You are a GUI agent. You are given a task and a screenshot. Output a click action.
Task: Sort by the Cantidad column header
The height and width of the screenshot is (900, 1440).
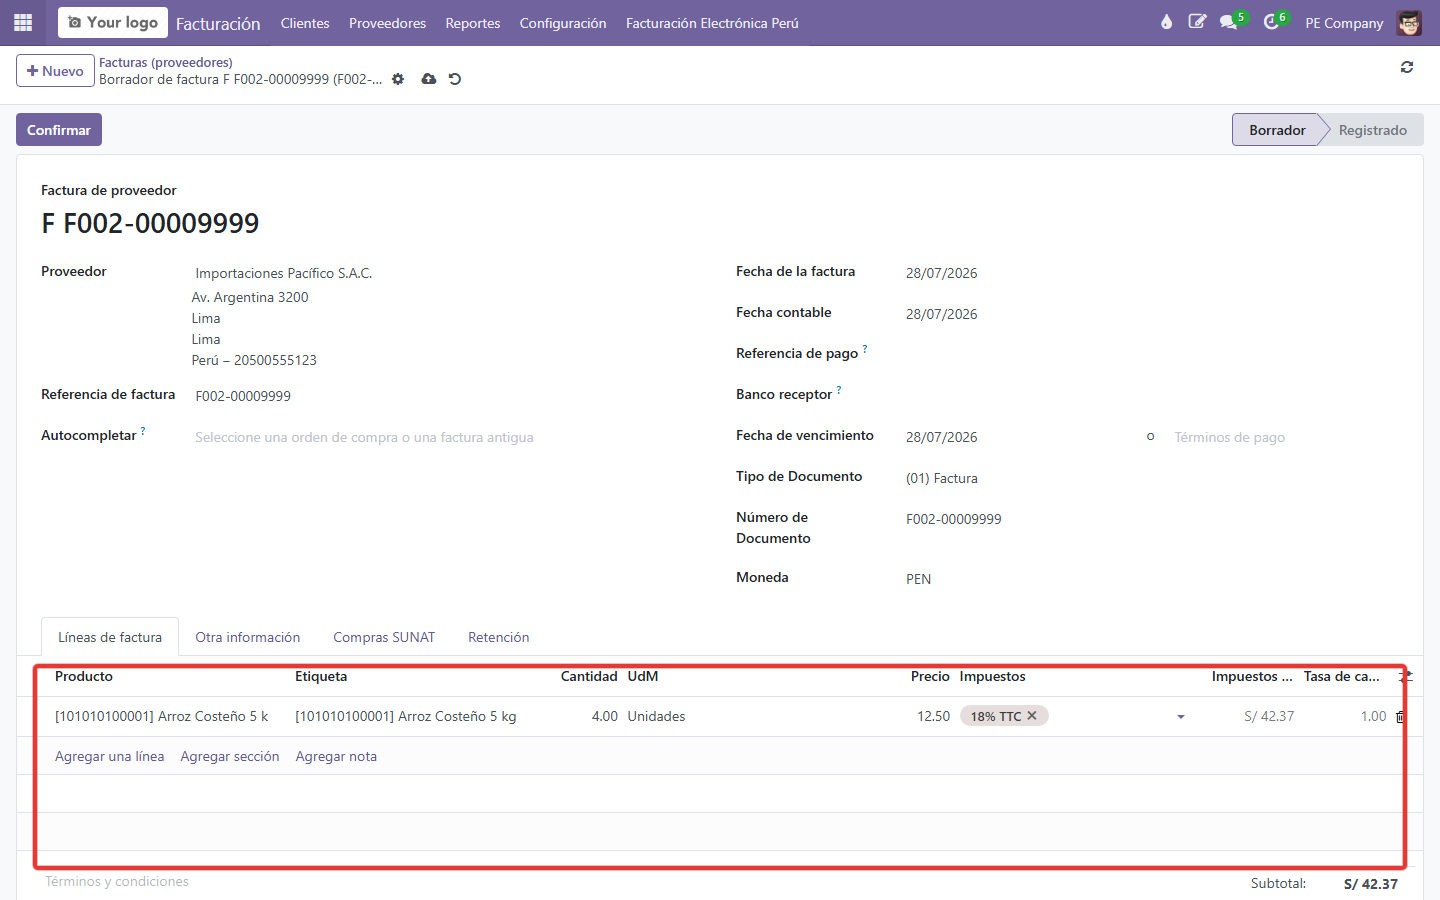tap(589, 677)
